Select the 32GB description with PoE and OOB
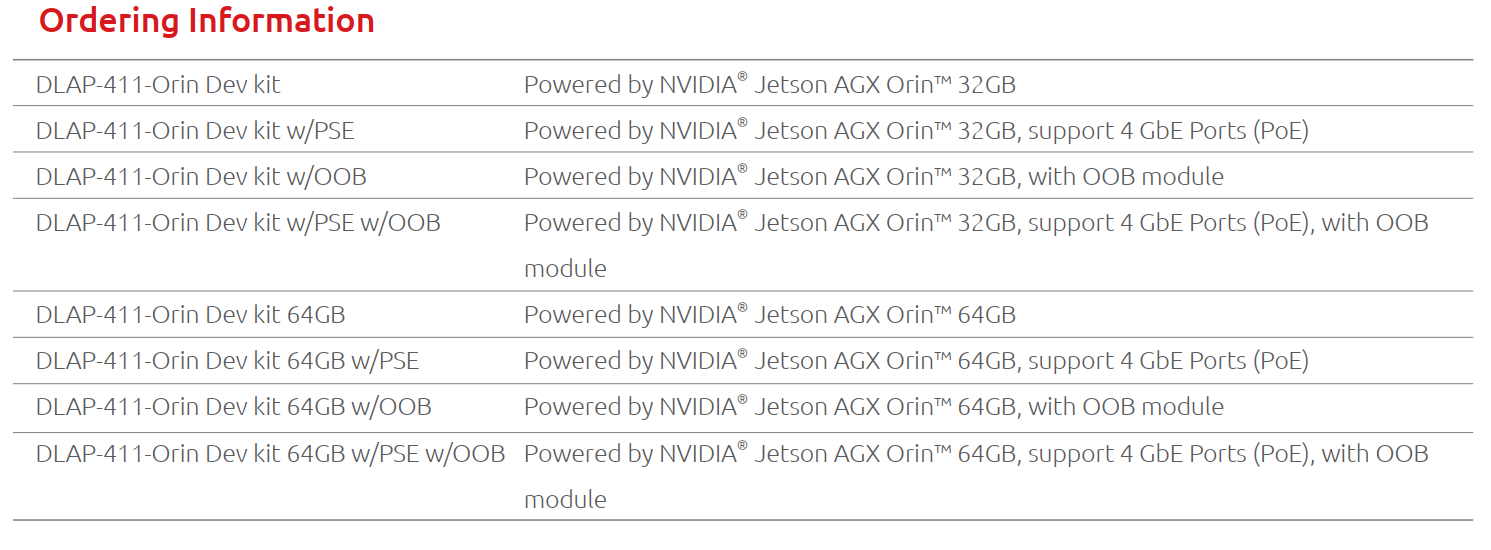This screenshot has width=1491, height=550. tap(975, 223)
